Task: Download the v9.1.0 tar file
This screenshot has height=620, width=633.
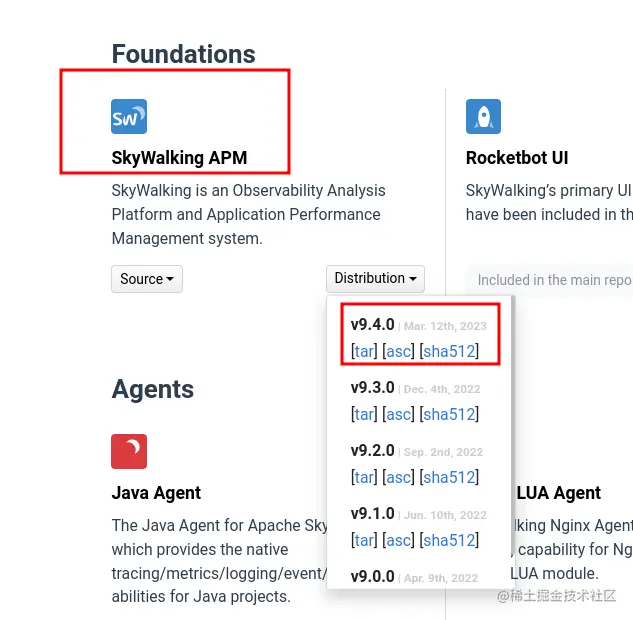Action: point(364,540)
